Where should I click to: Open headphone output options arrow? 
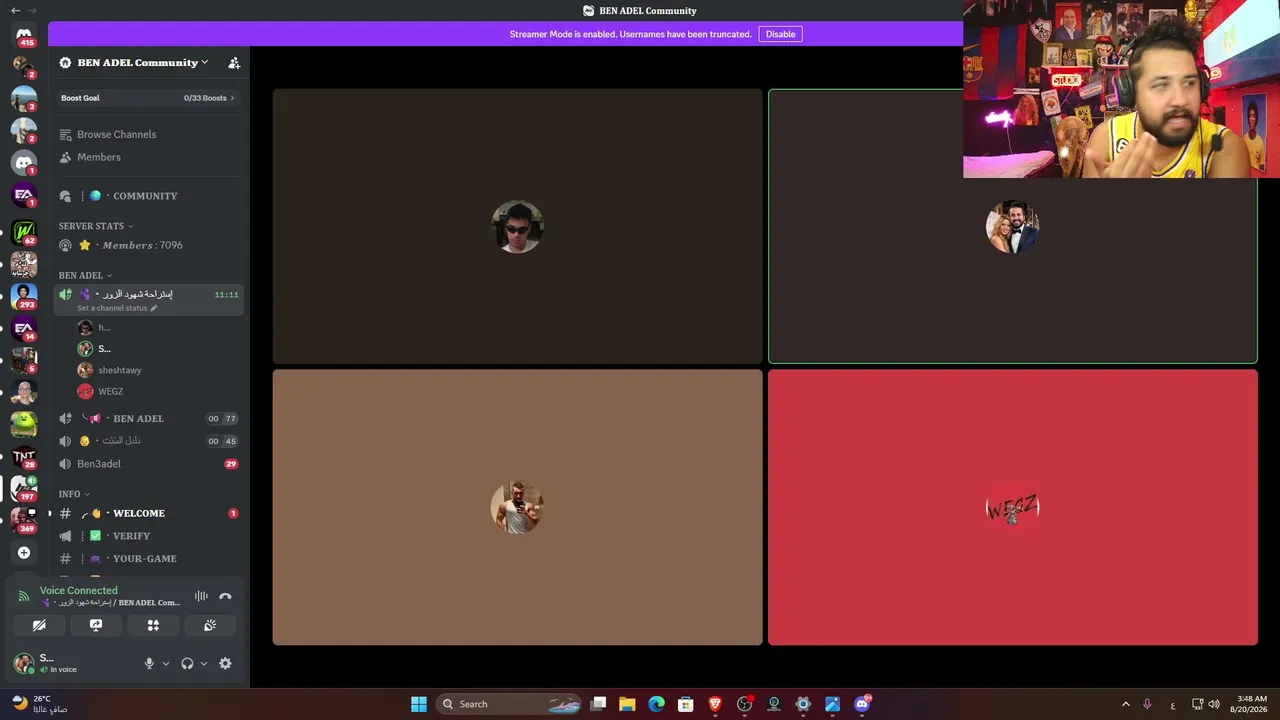click(204, 663)
